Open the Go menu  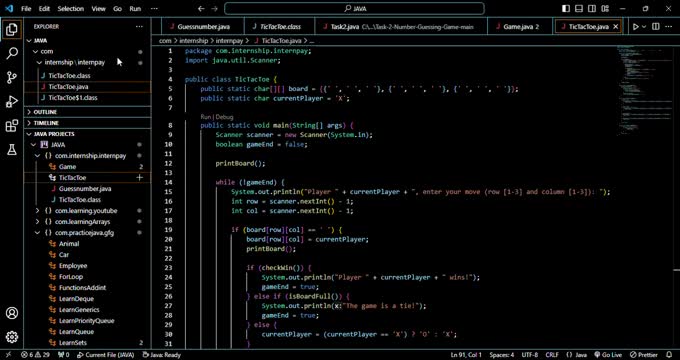(x=117, y=9)
